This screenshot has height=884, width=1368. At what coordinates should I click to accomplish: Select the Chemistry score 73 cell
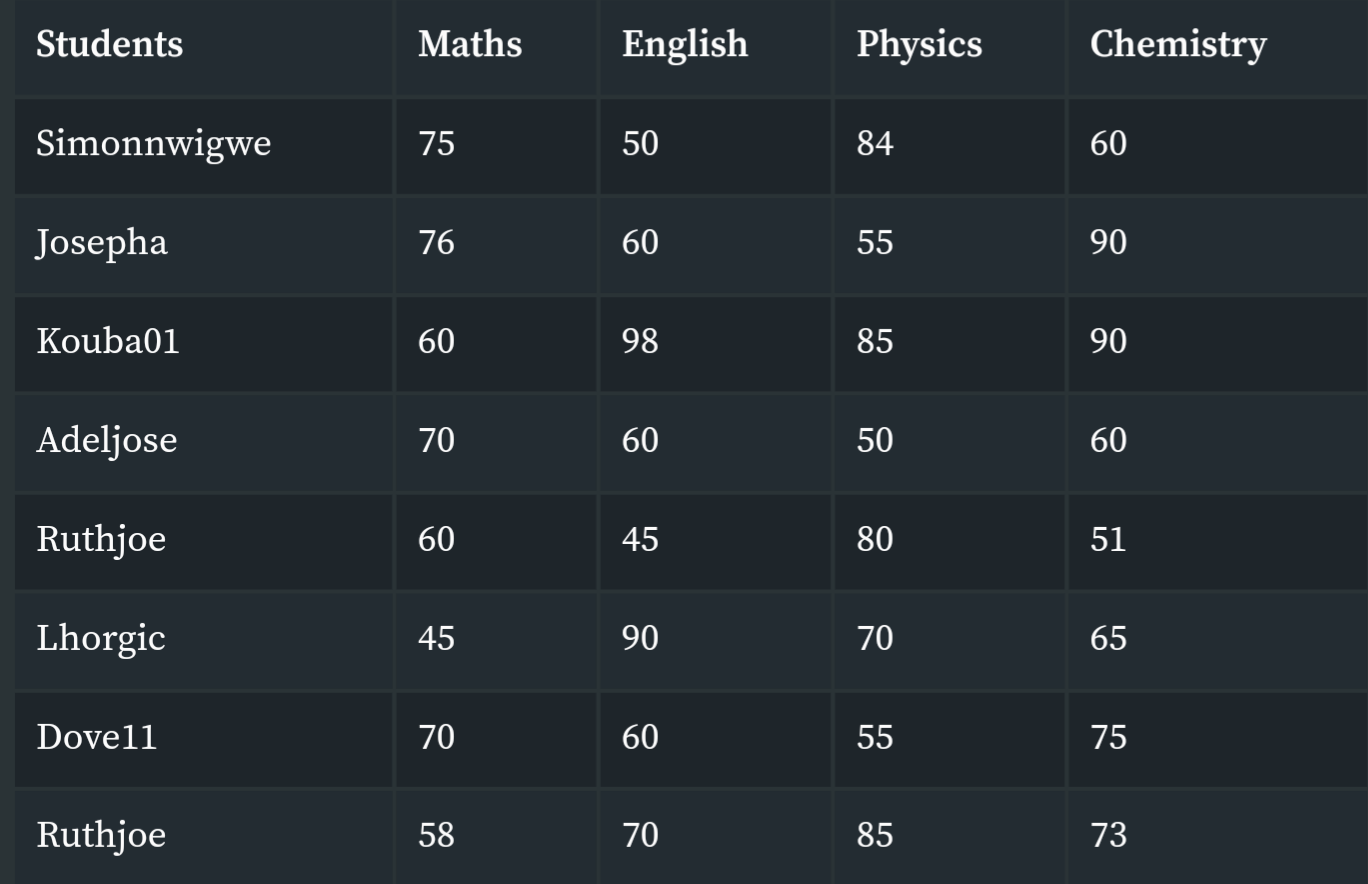[x=1218, y=837]
